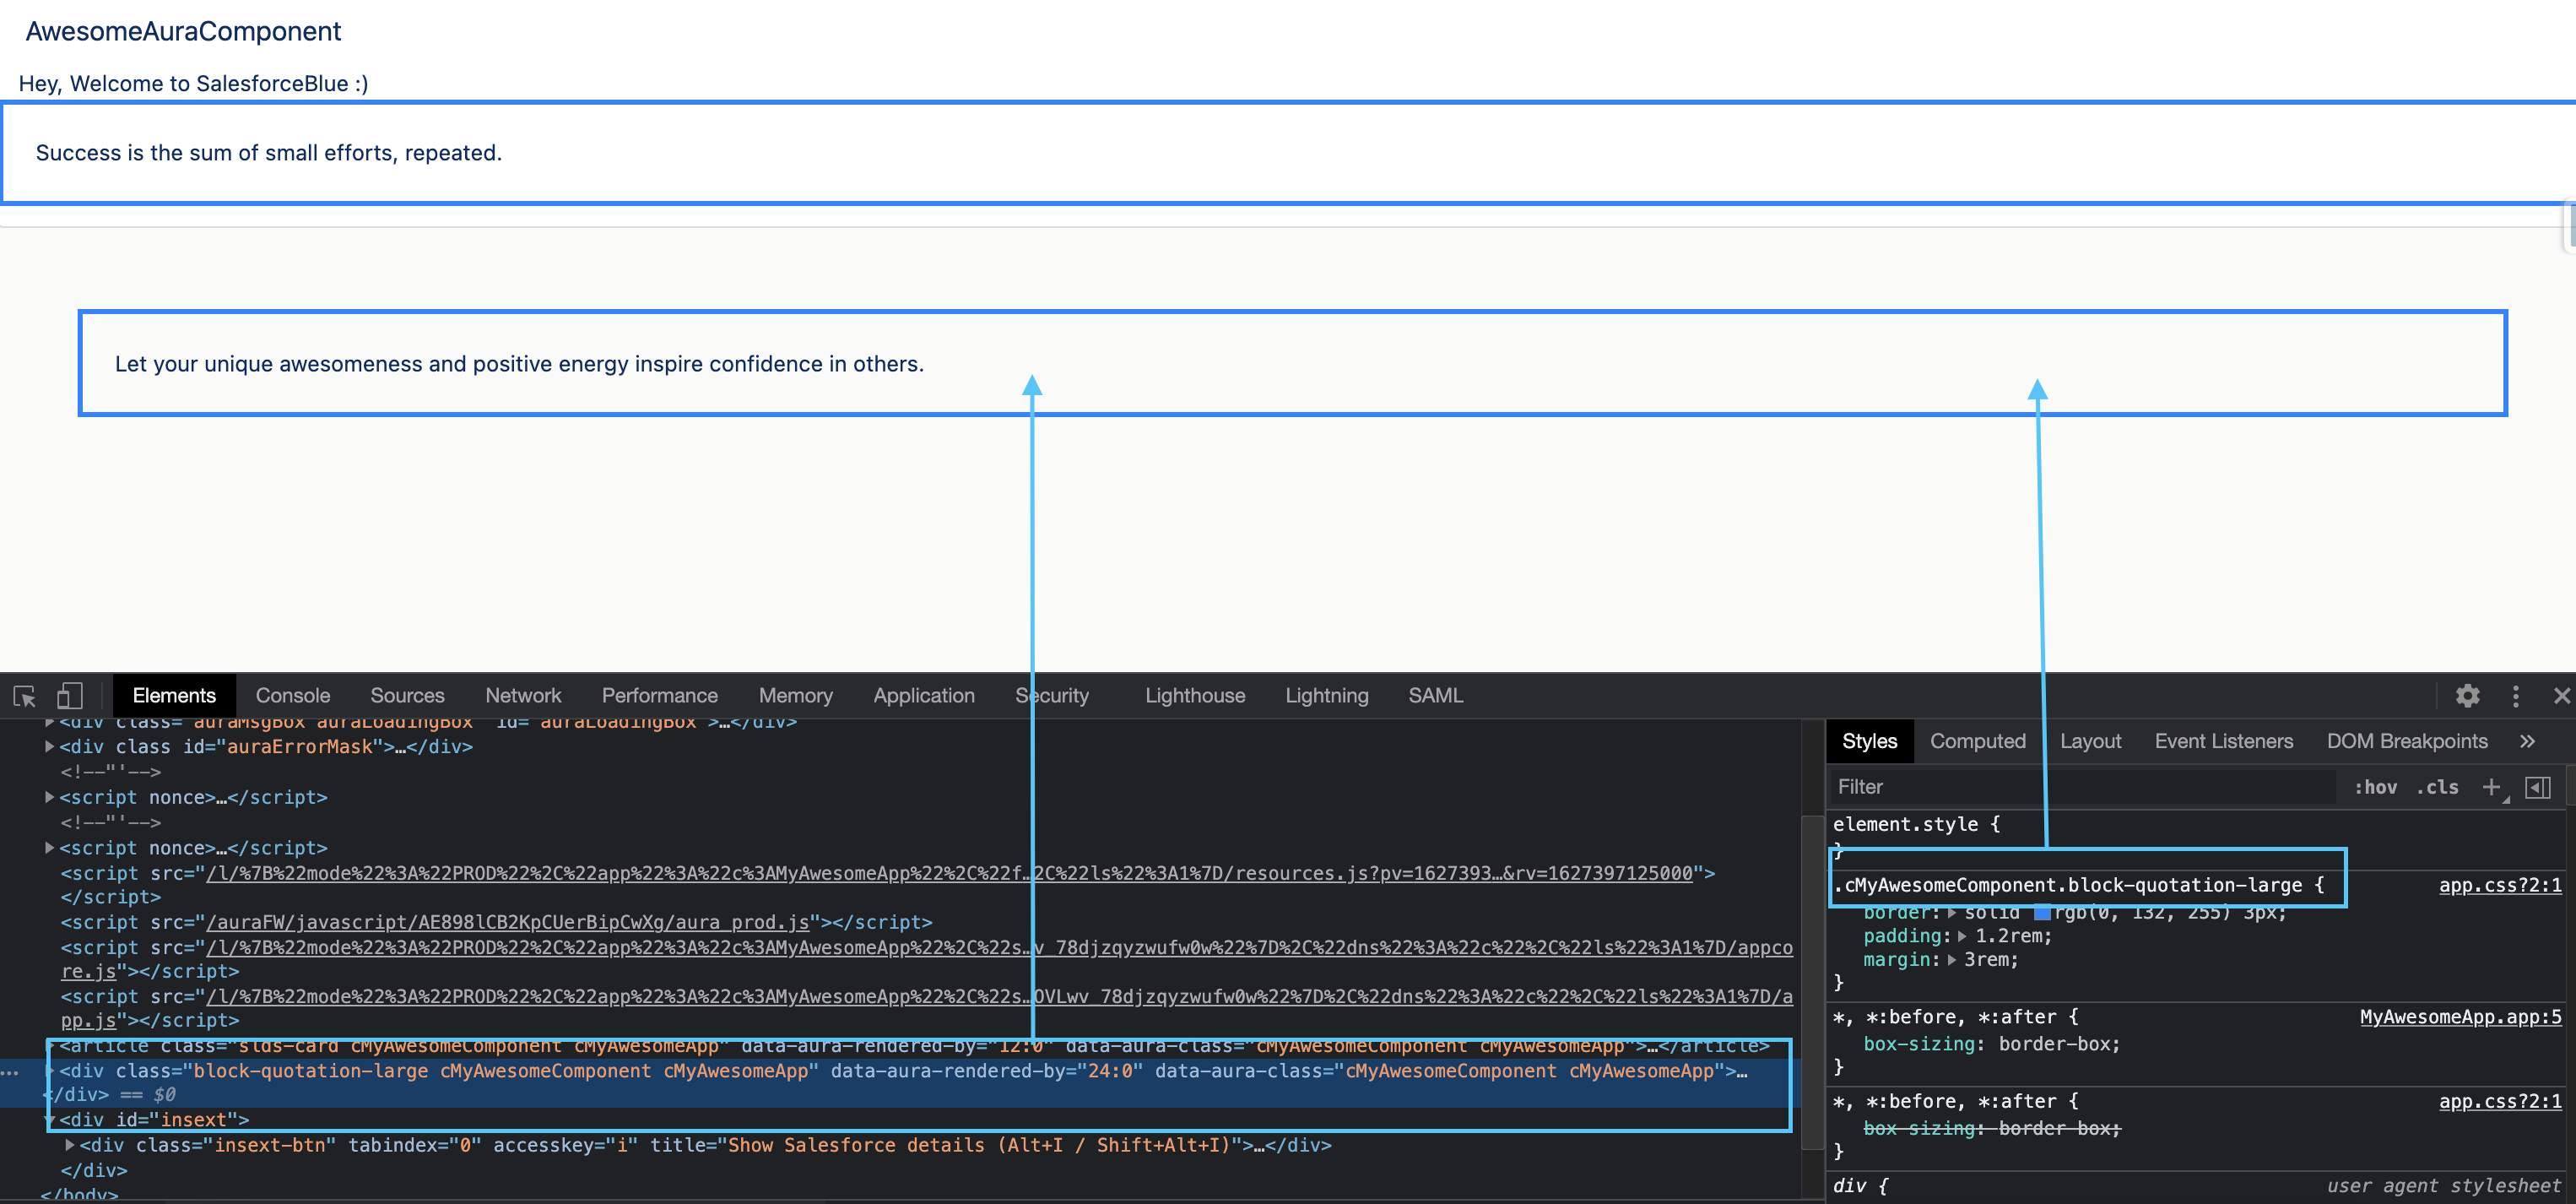Expand the padding property triangle
2576x1204 pixels.
pos(1962,936)
